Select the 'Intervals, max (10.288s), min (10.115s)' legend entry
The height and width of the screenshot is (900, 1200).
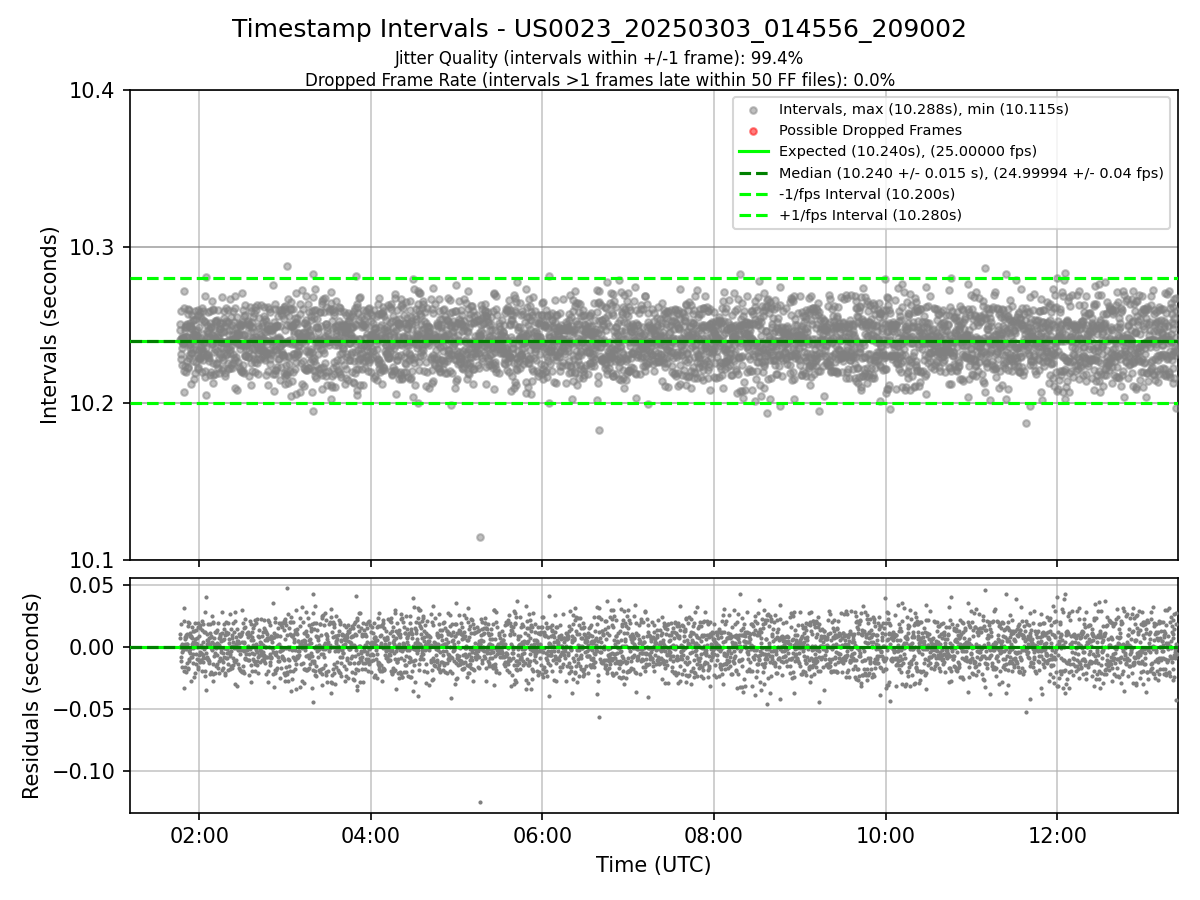pyautogui.click(x=924, y=109)
